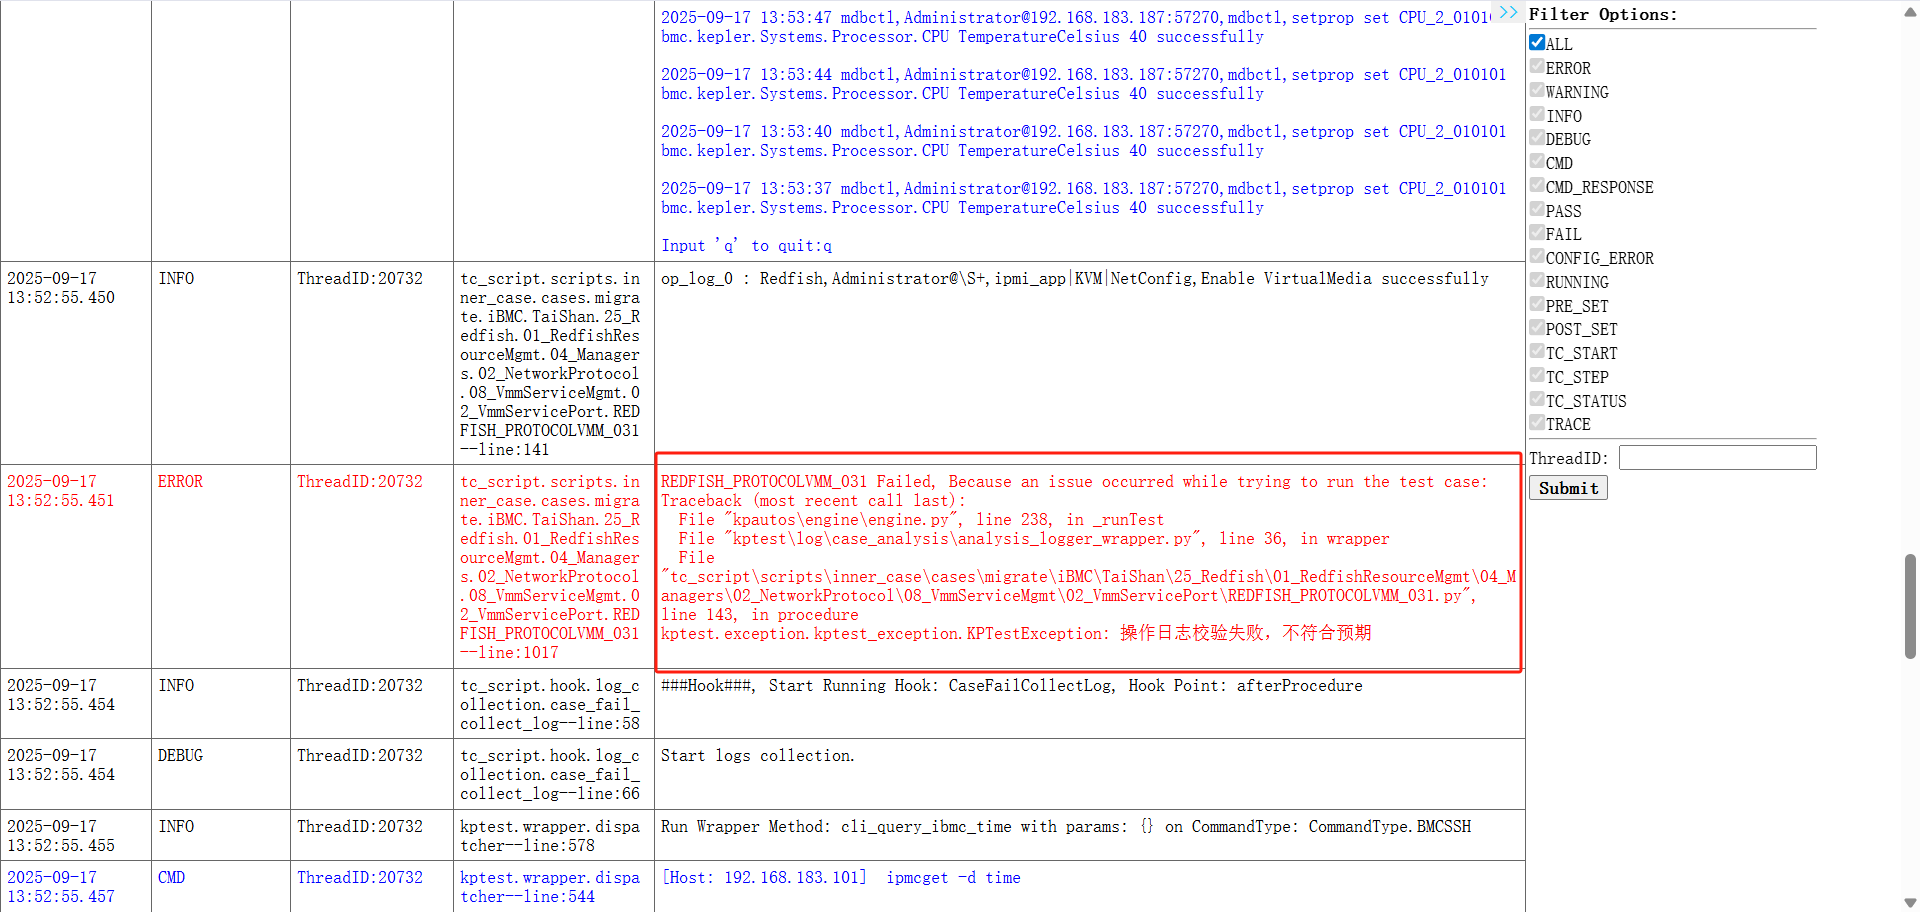Image resolution: width=1920 pixels, height=912 pixels.
Task: Check the PRE_SET filter checkbox
Action: (1537, 305)
